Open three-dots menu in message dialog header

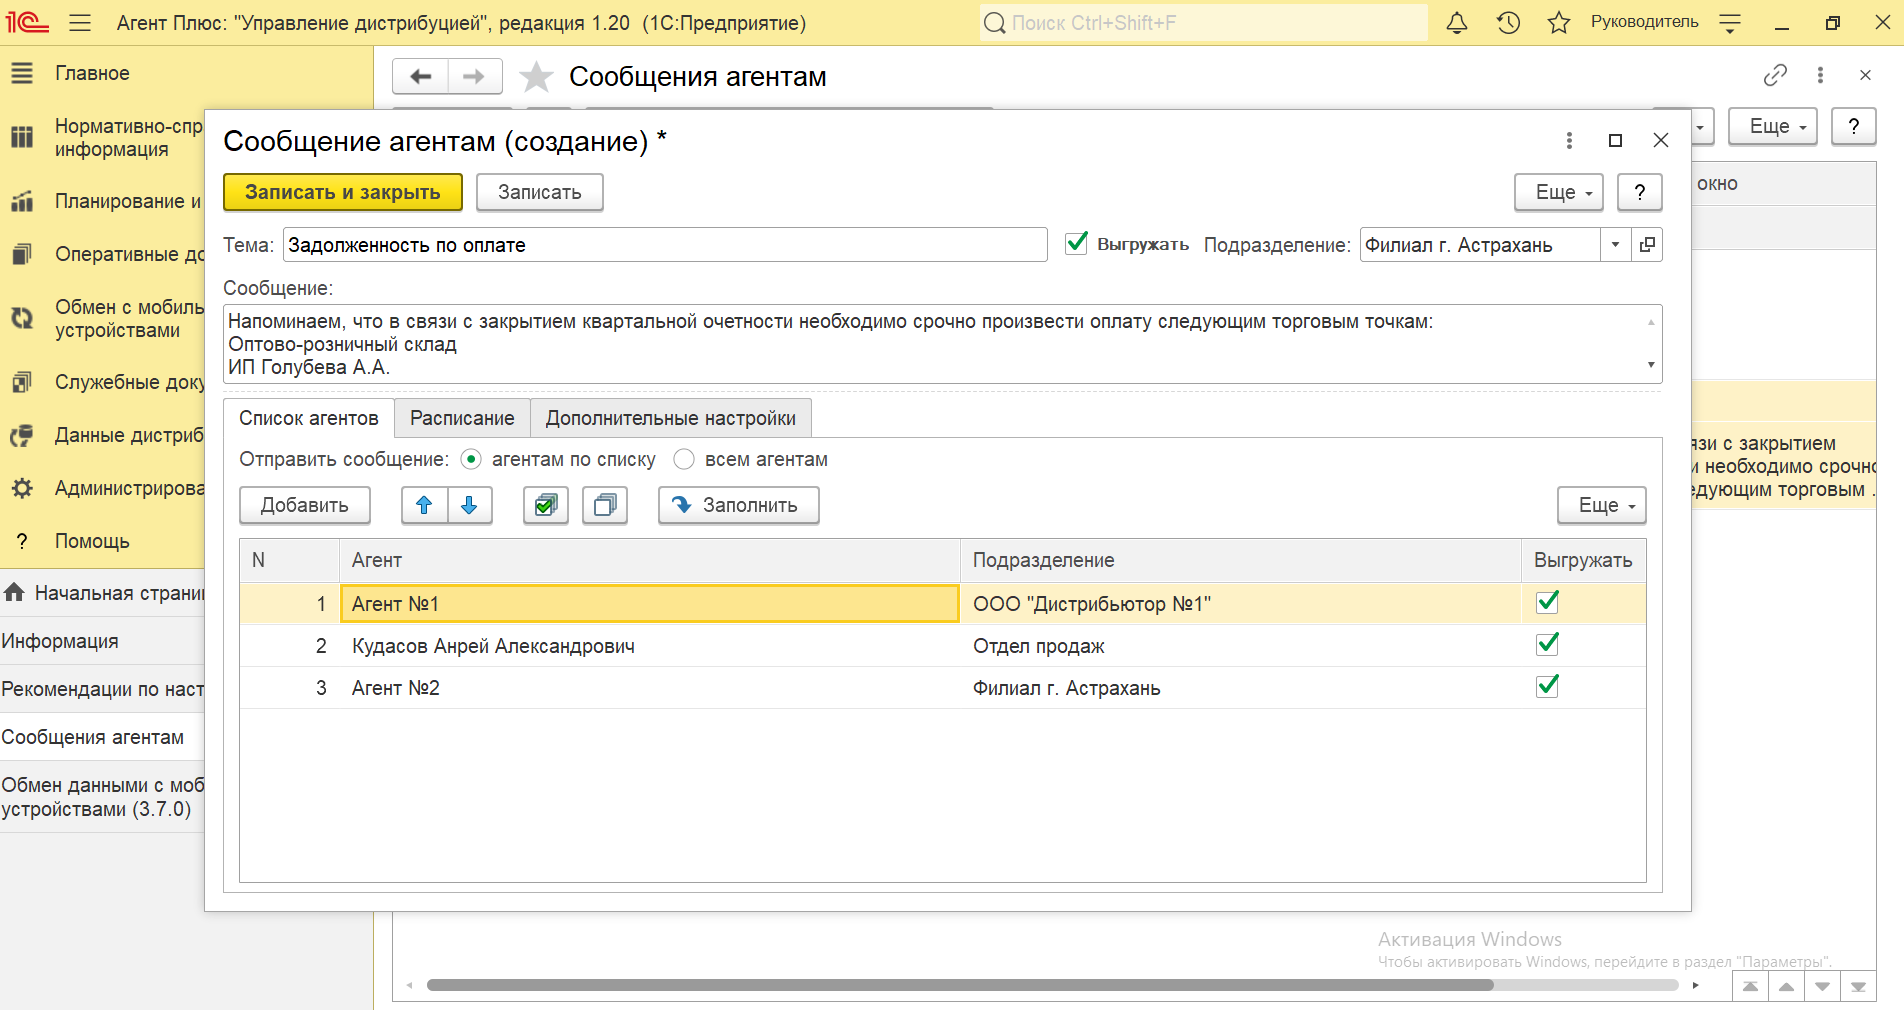point(1569,141)
